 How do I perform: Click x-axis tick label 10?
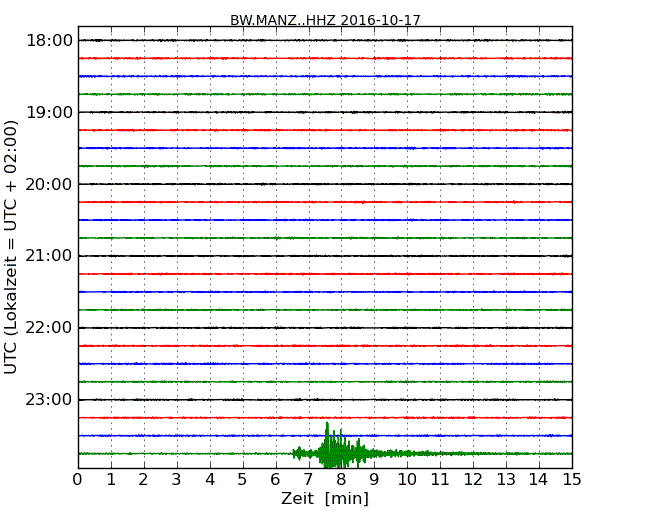(x=407, y=480)
